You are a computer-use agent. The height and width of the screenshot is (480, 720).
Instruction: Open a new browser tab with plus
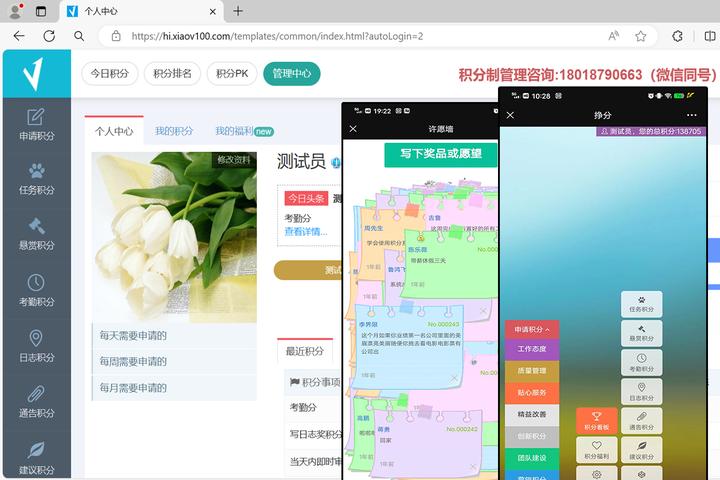click(x=238, y=11)
